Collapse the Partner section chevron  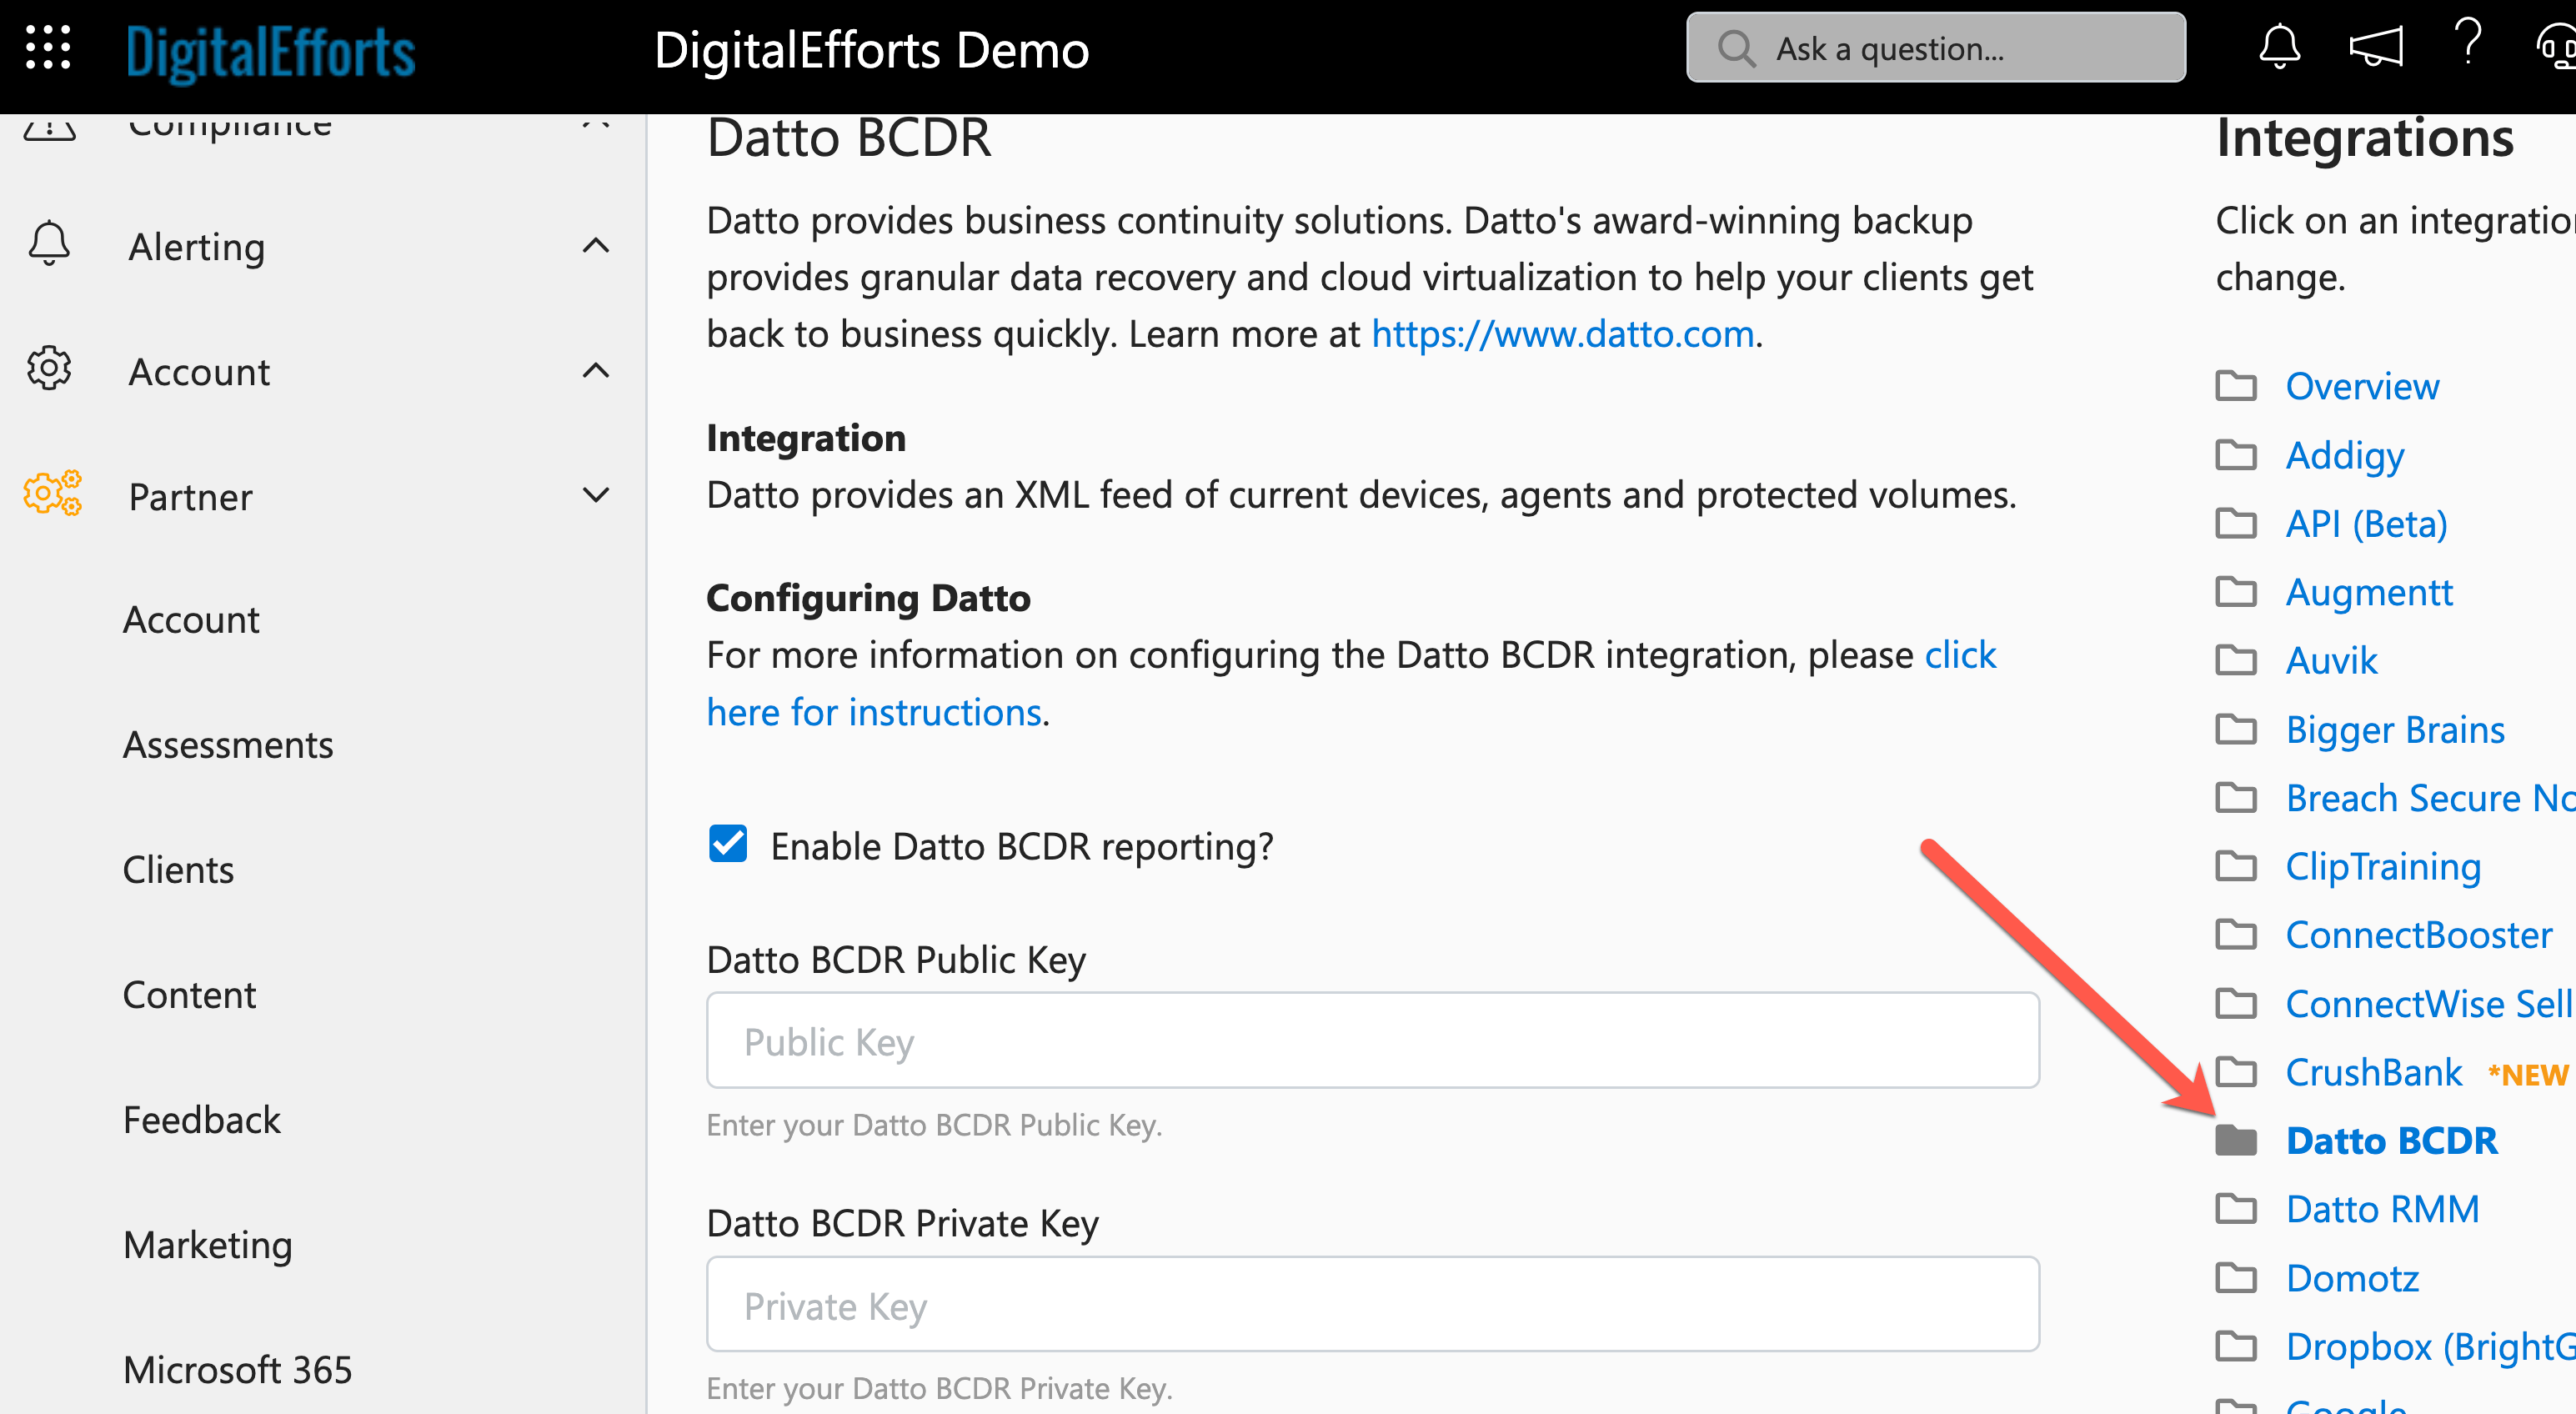pos(596,495)
